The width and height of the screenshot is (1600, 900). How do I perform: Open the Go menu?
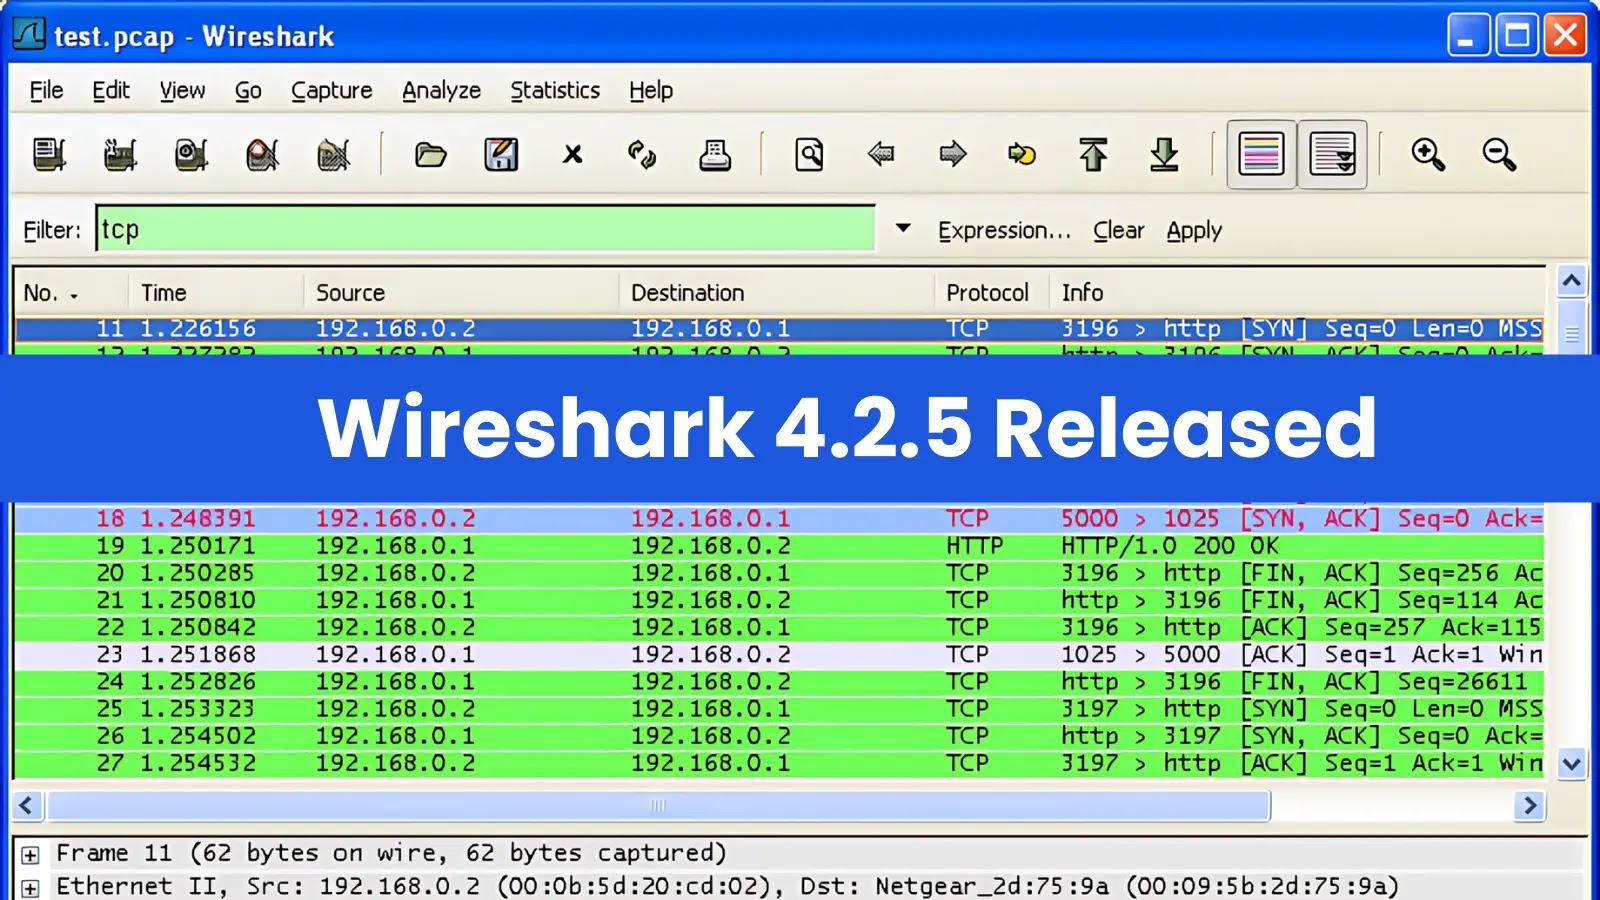pos(248,90)
